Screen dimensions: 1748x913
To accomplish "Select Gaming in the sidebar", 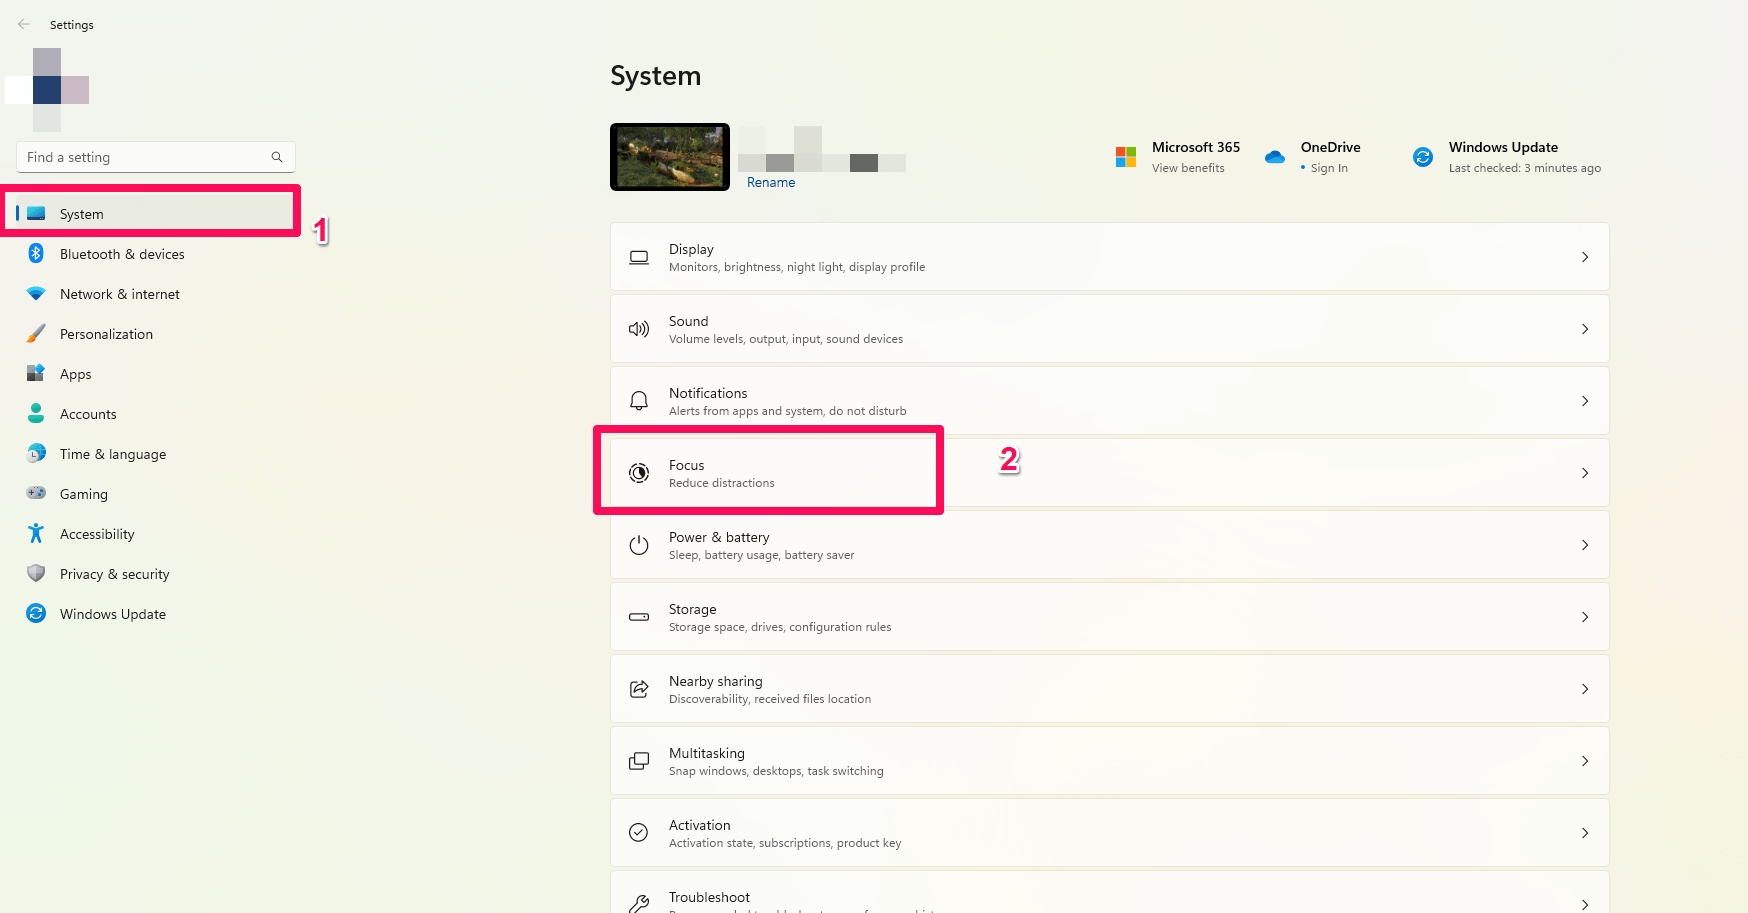I will coord(84,494).
